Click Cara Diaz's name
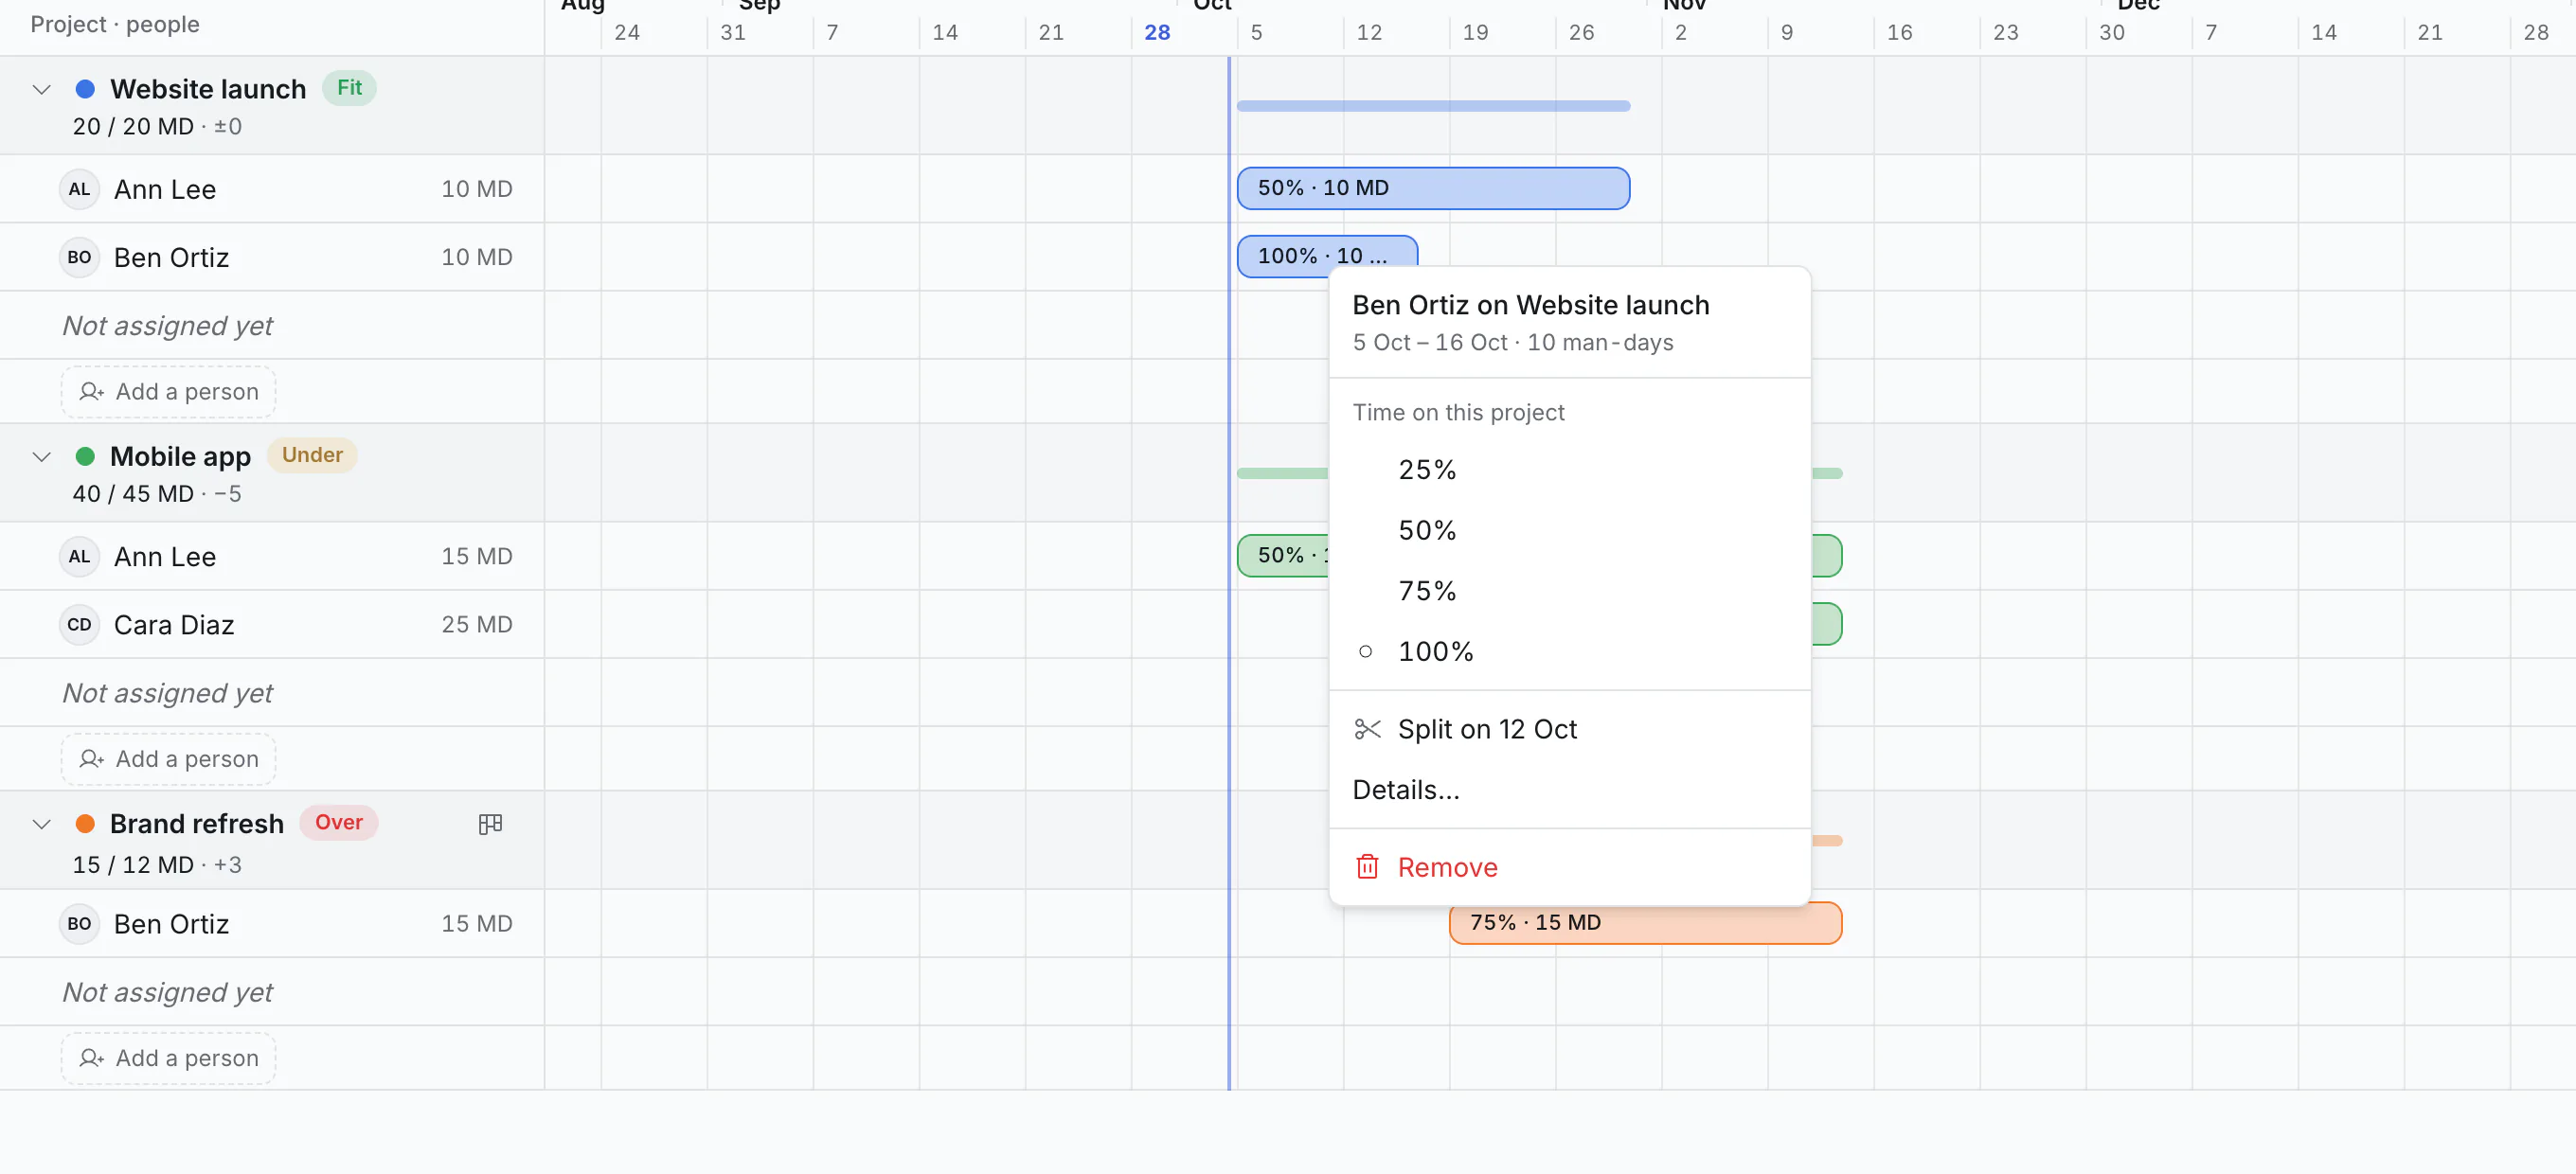This screenshot has height=1174, width=2576. coord(174,625)
